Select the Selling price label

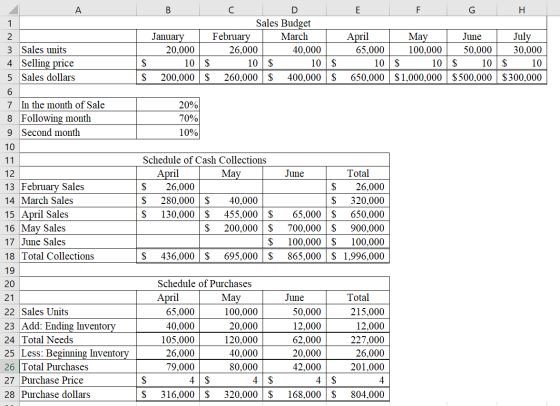(x=78, y=63)
